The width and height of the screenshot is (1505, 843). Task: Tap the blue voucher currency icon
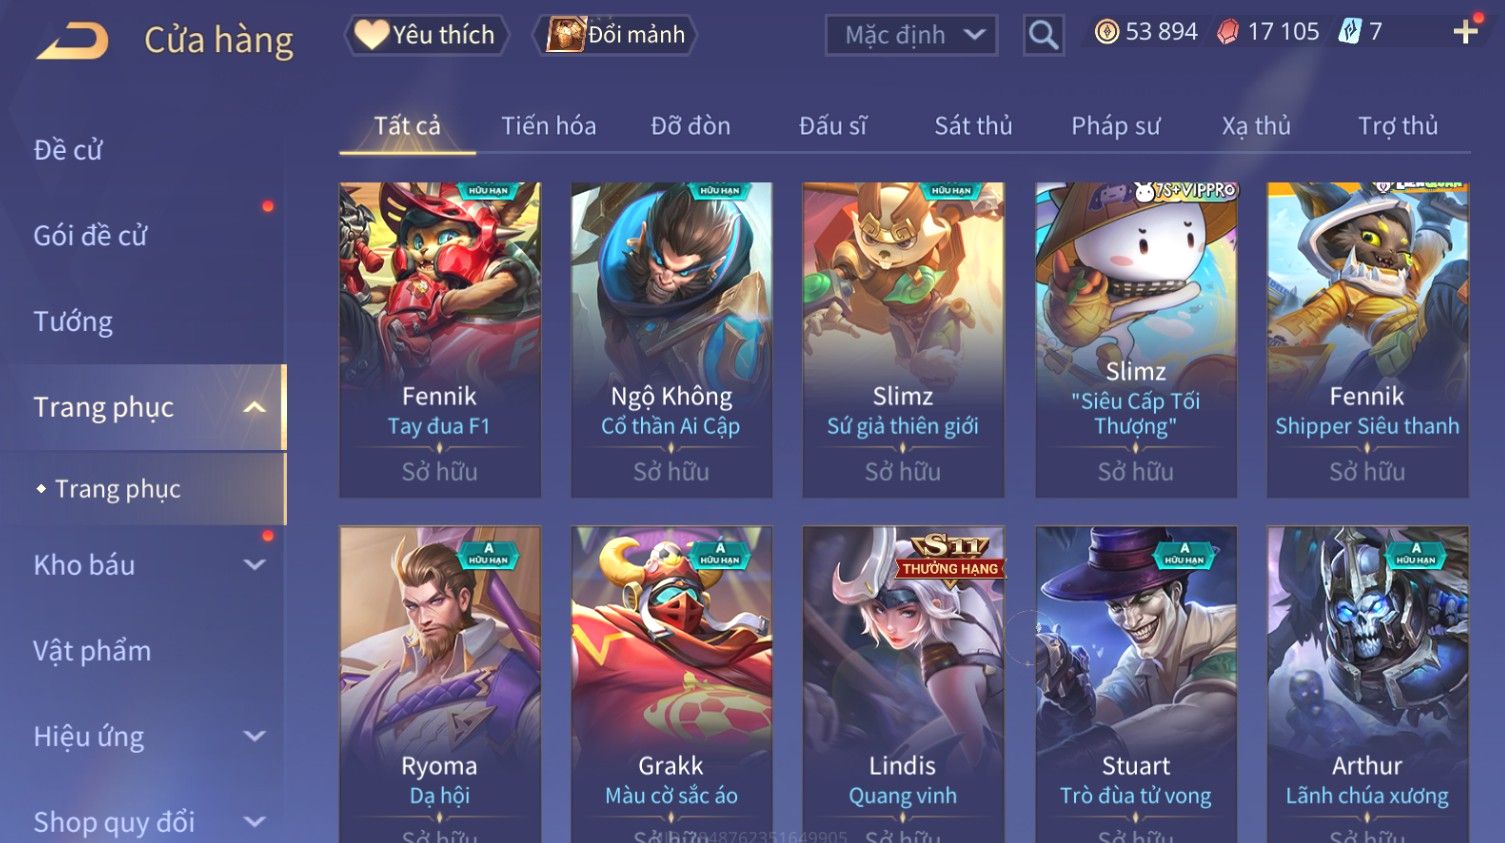coord(1350,32)
